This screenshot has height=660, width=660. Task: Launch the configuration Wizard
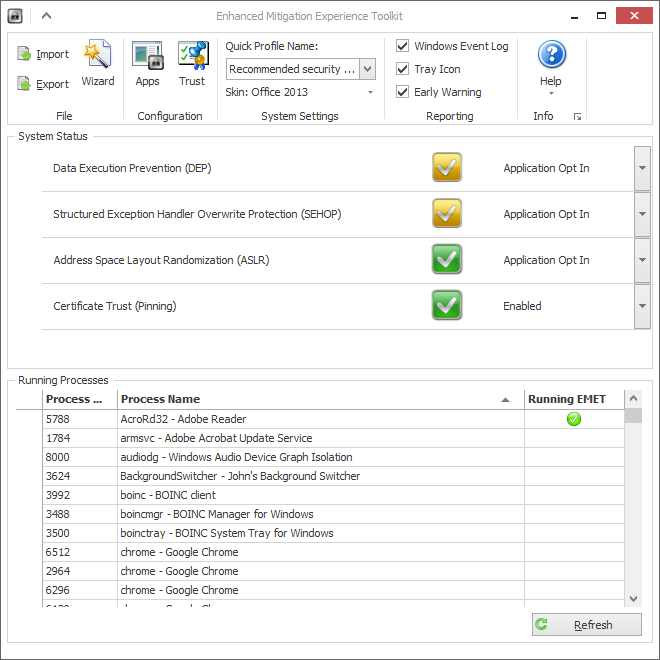click(x=98, y=63)
